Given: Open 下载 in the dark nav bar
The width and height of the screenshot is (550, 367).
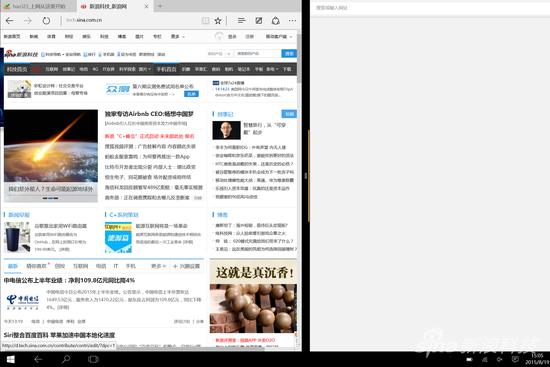Looking at the screenshot, I should point(287,69).
